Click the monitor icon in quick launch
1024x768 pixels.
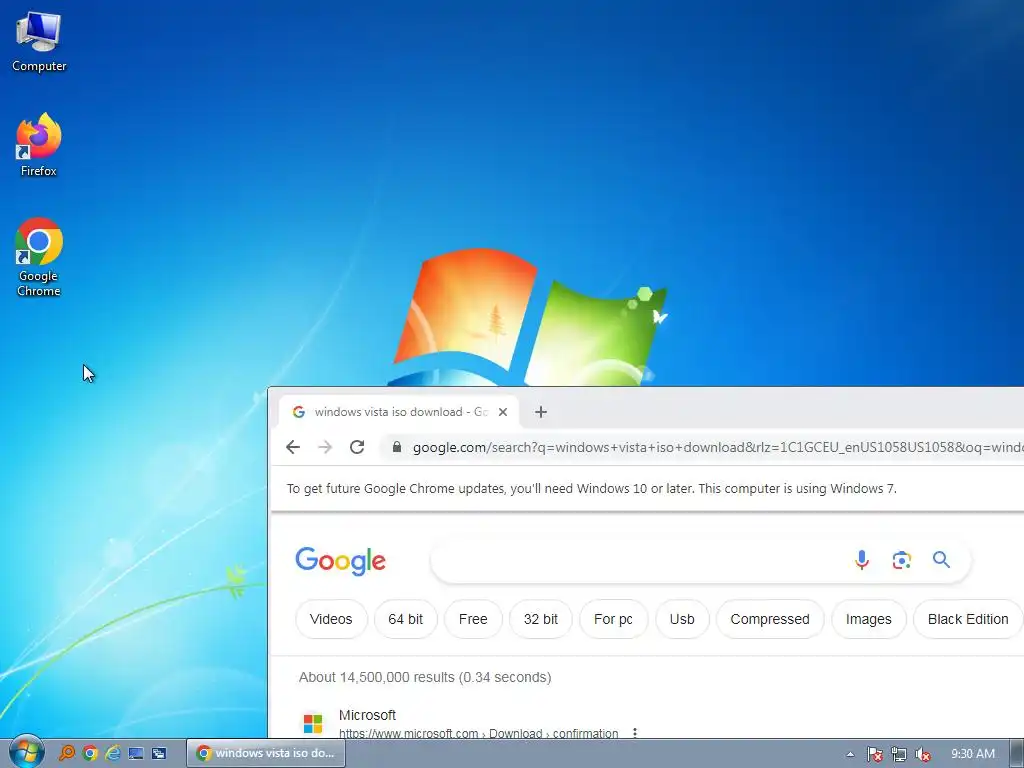click(x=136, y=753)
